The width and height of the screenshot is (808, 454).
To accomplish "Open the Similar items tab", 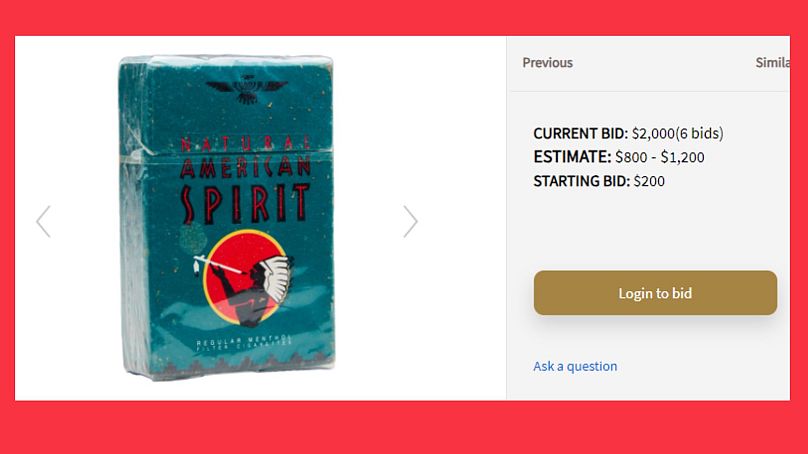I will 772,62.
